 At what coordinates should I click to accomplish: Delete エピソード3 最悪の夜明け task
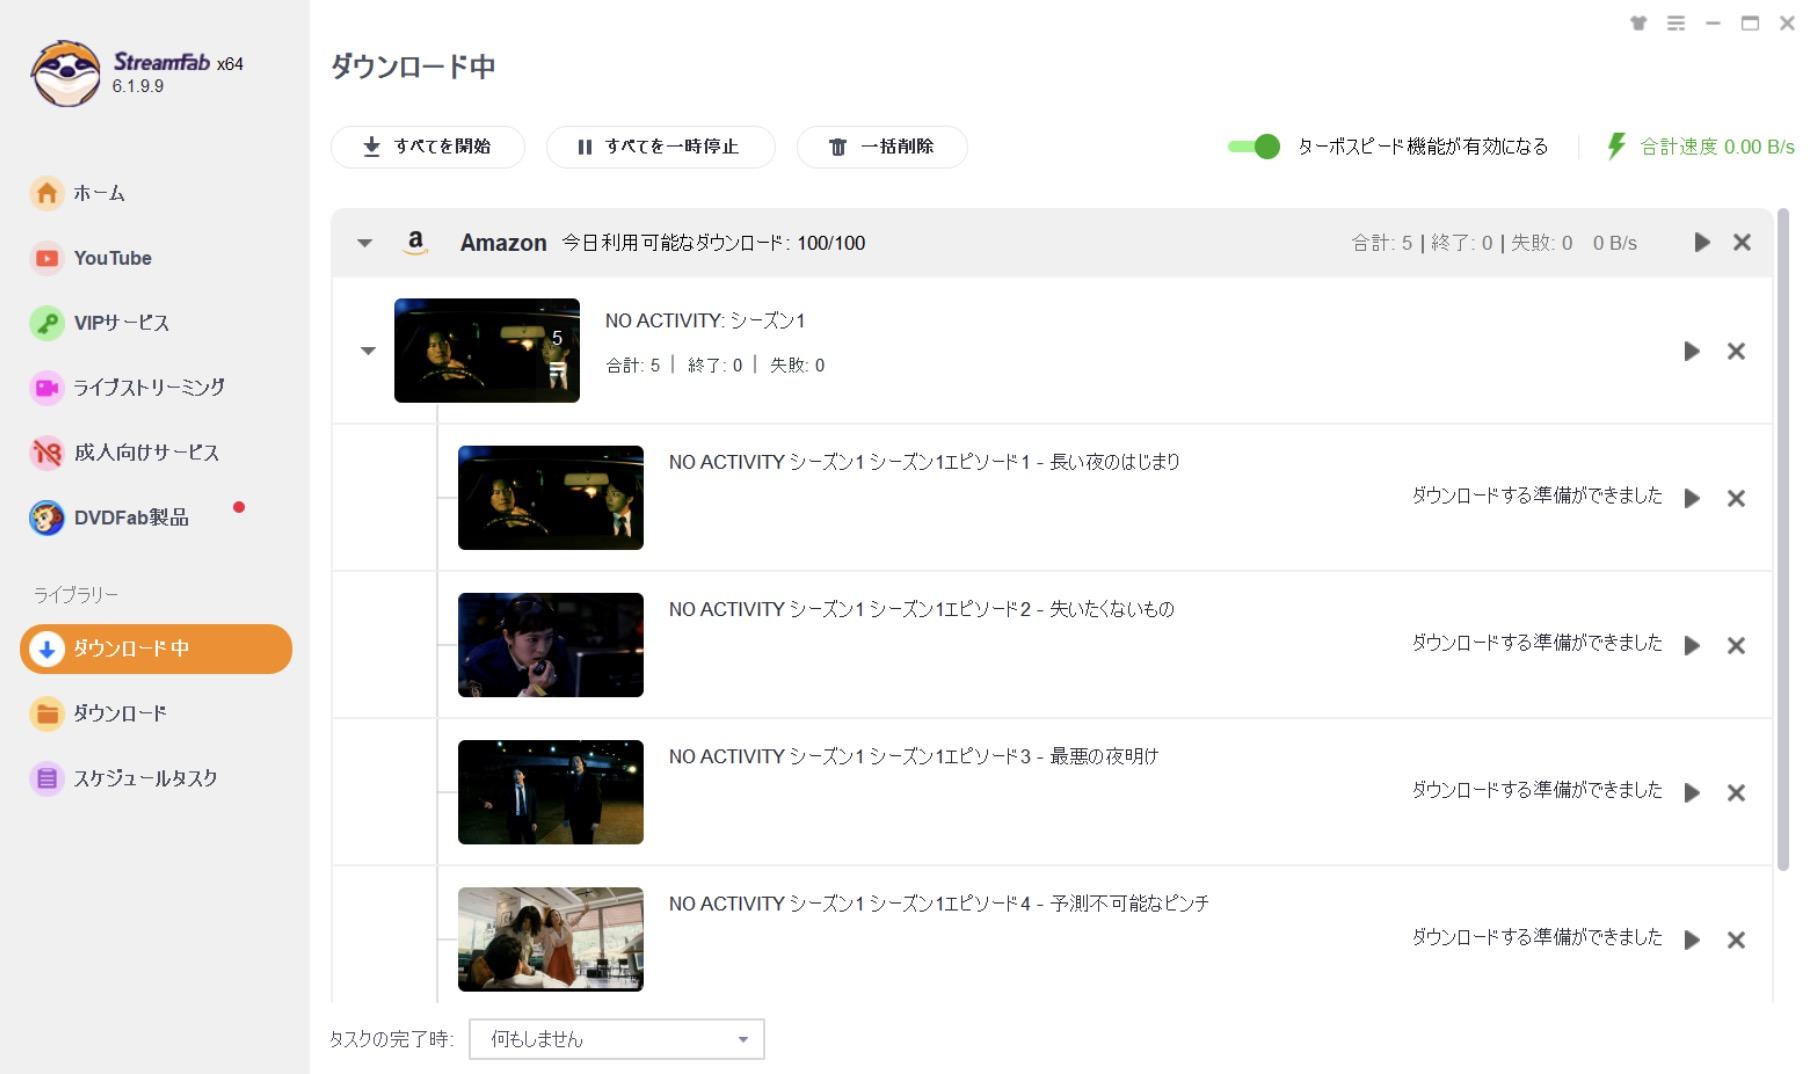tap(1736, 792)
